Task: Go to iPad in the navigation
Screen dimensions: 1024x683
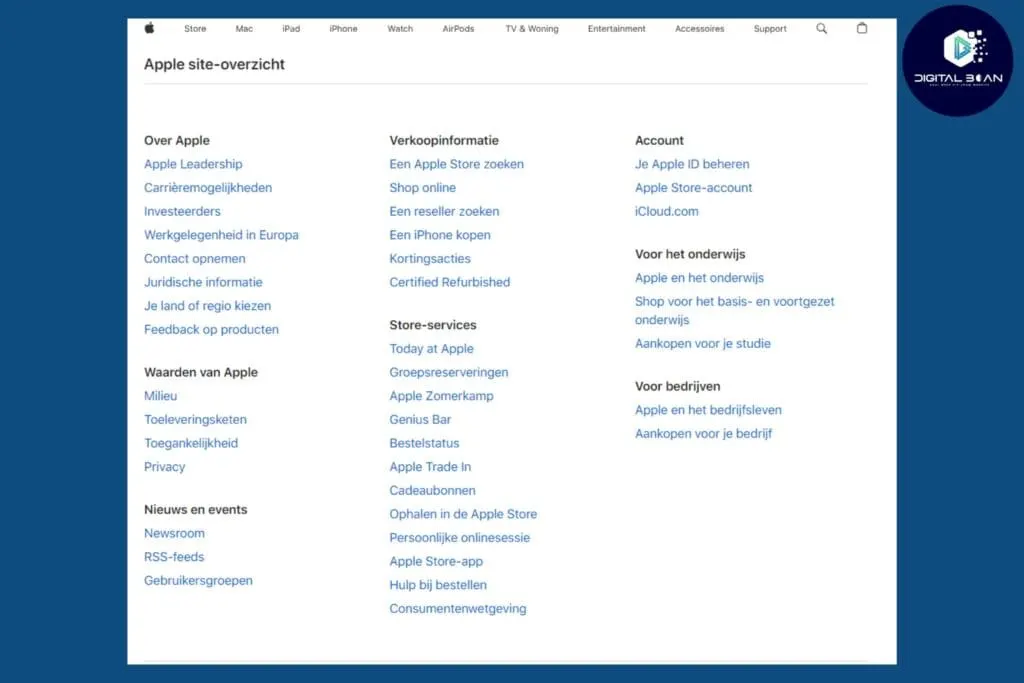Action: [x=291, y=29]
